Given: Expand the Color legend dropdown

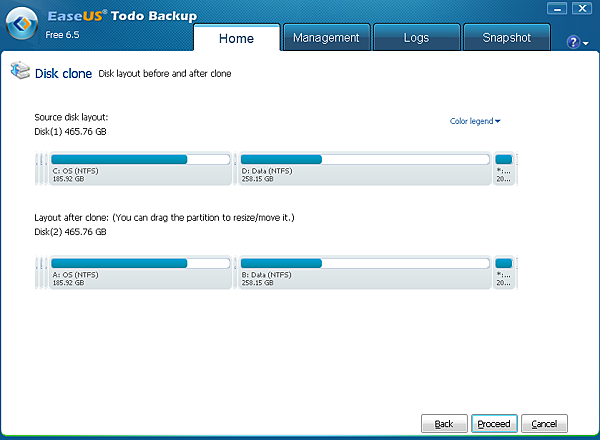Looking at the screenshot, I should [x=475, y=121].
